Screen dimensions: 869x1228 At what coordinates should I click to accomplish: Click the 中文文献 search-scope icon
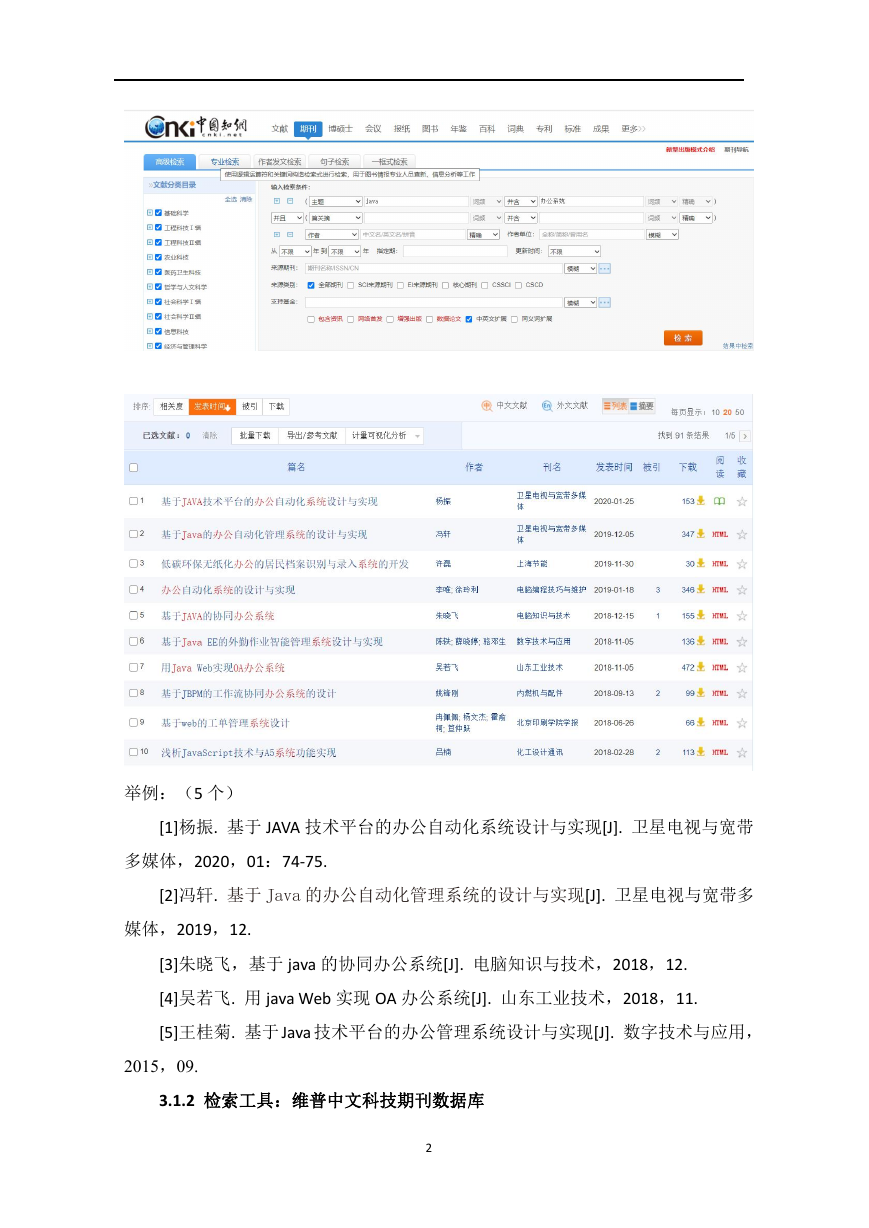(x=487, y=406)
